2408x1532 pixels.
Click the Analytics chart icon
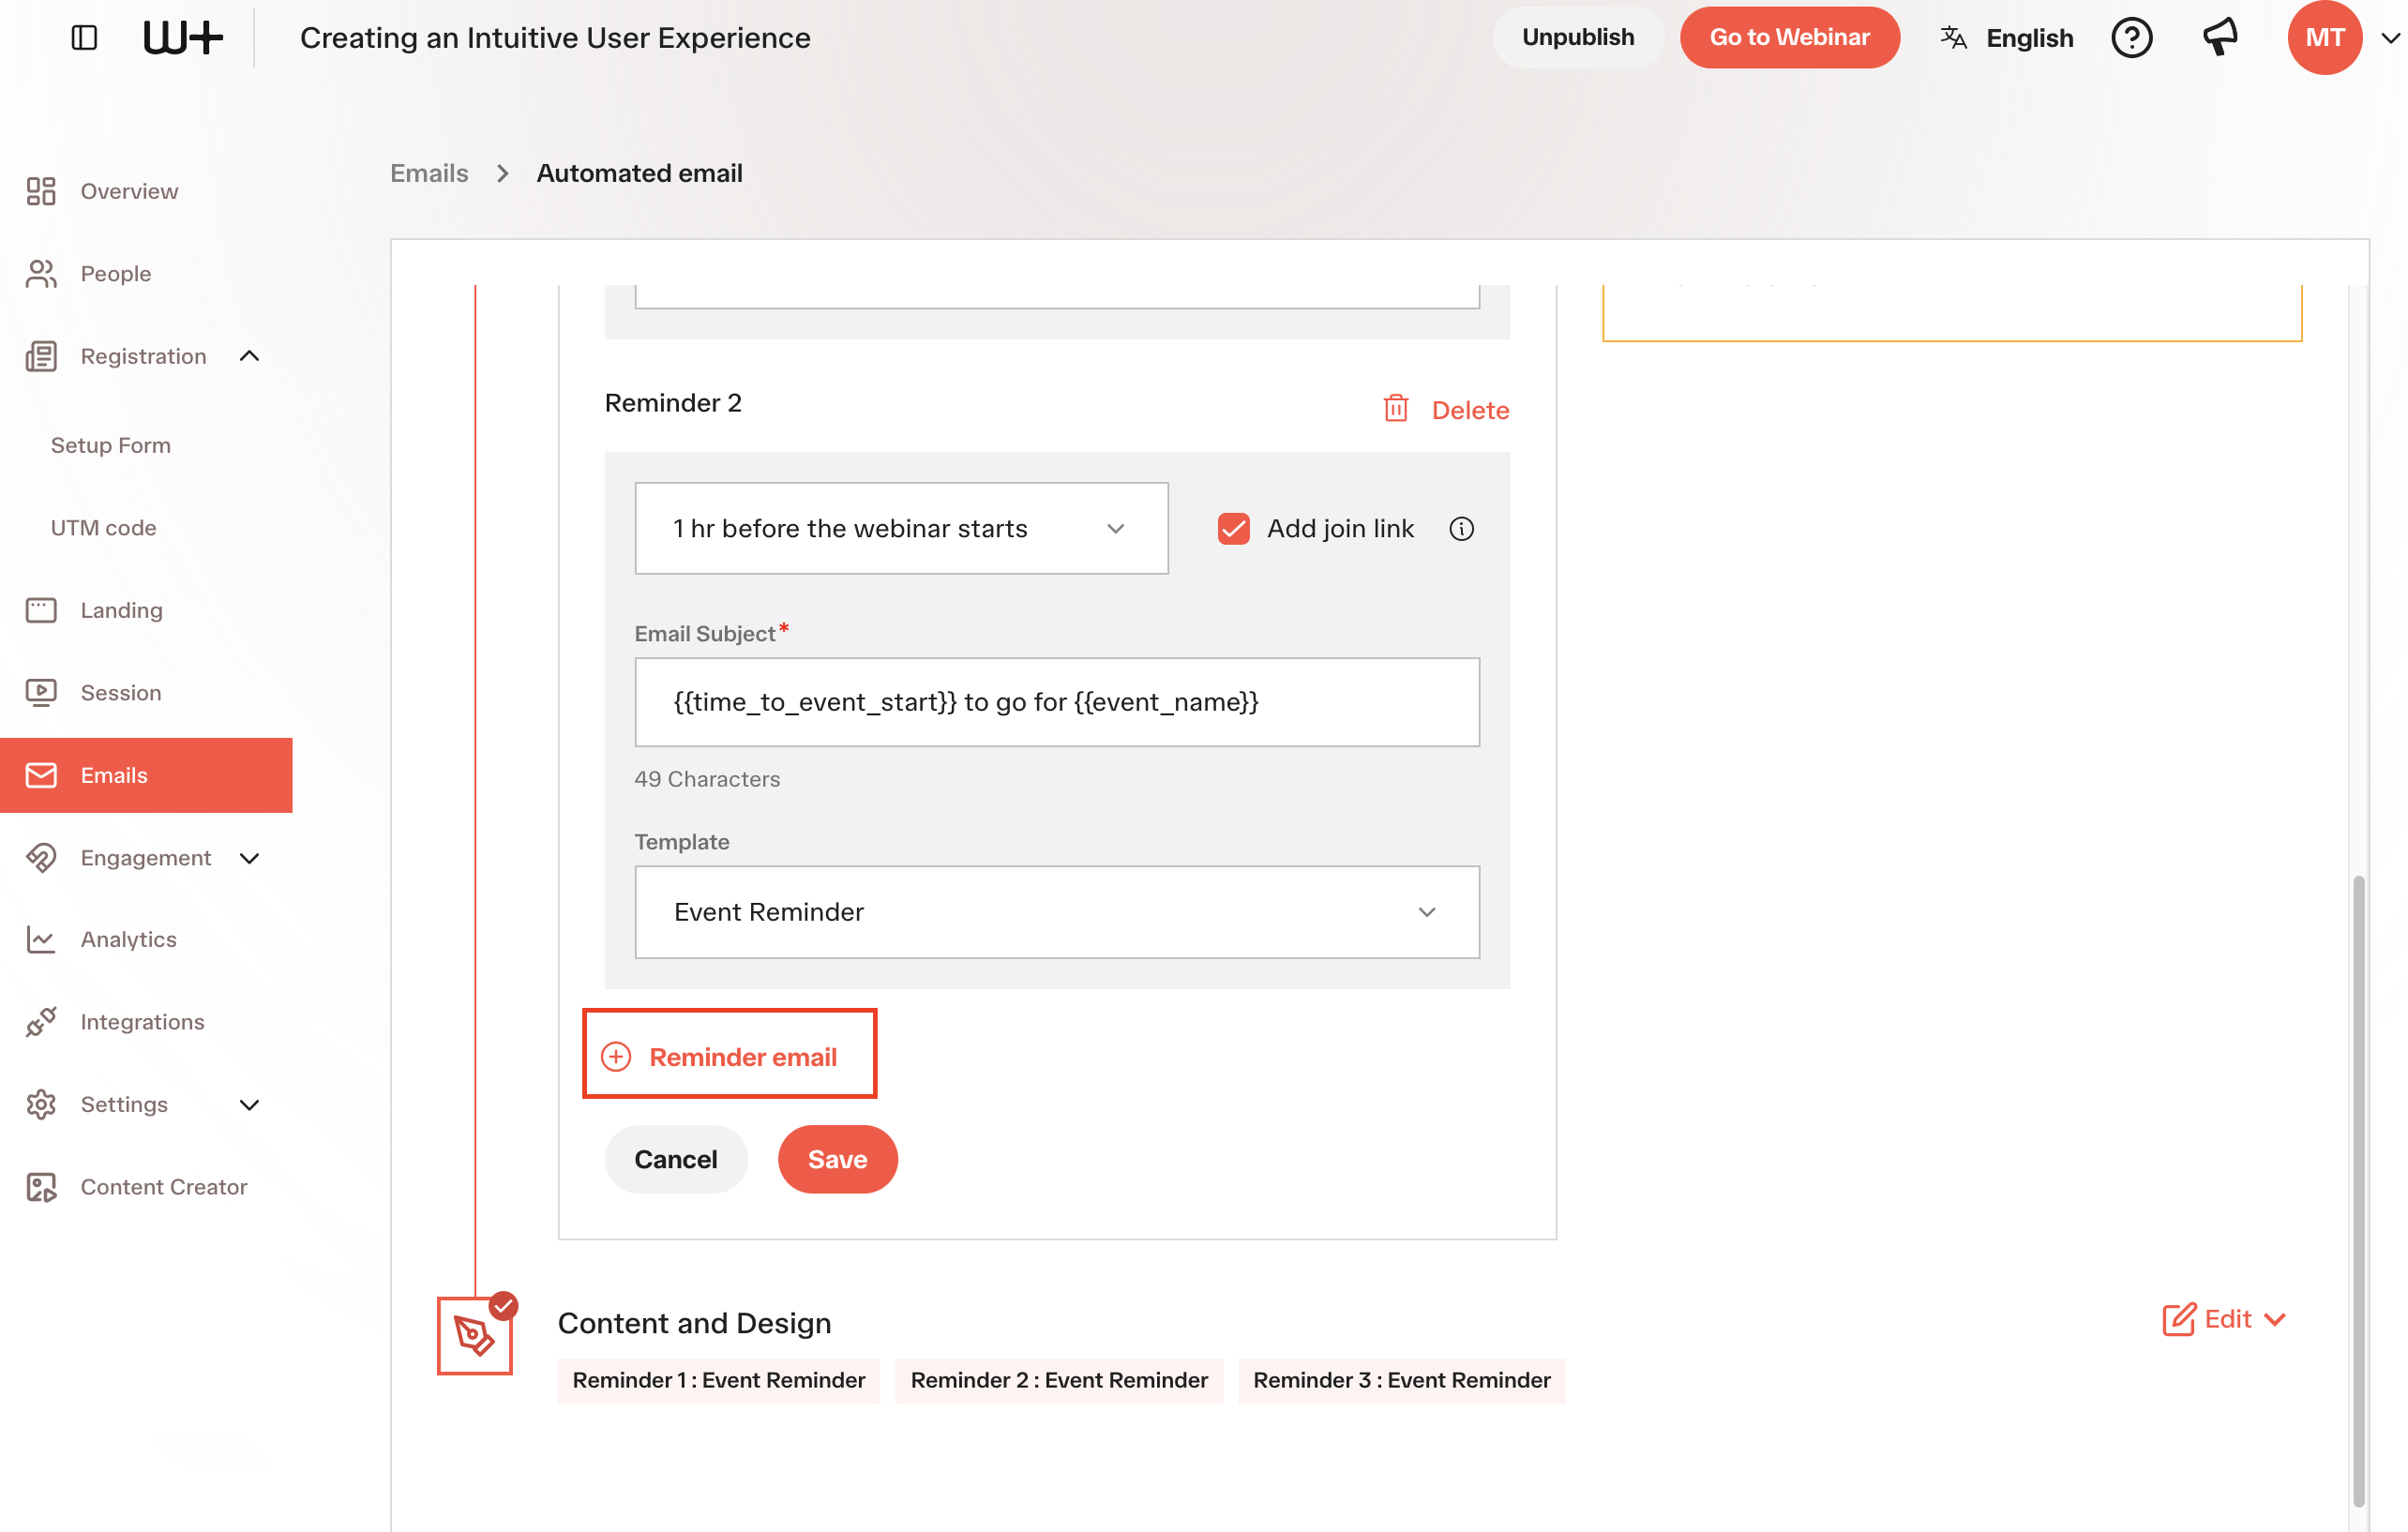(41, 939)
